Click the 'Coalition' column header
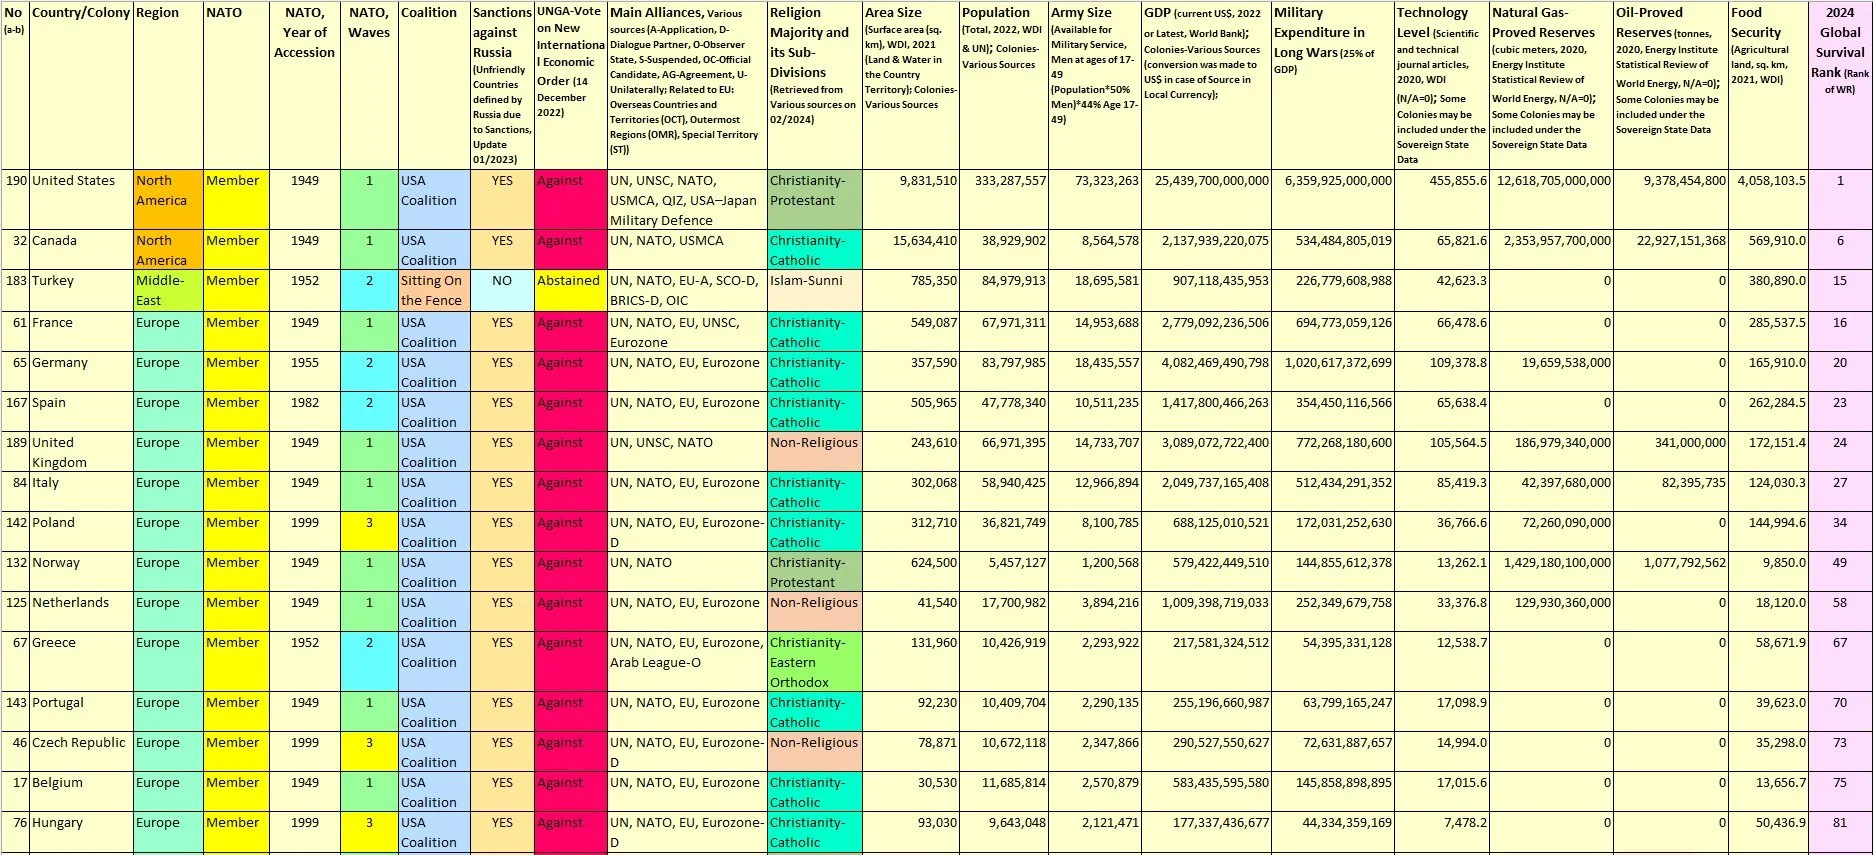Screen dimensions: 1873x855 434,85
